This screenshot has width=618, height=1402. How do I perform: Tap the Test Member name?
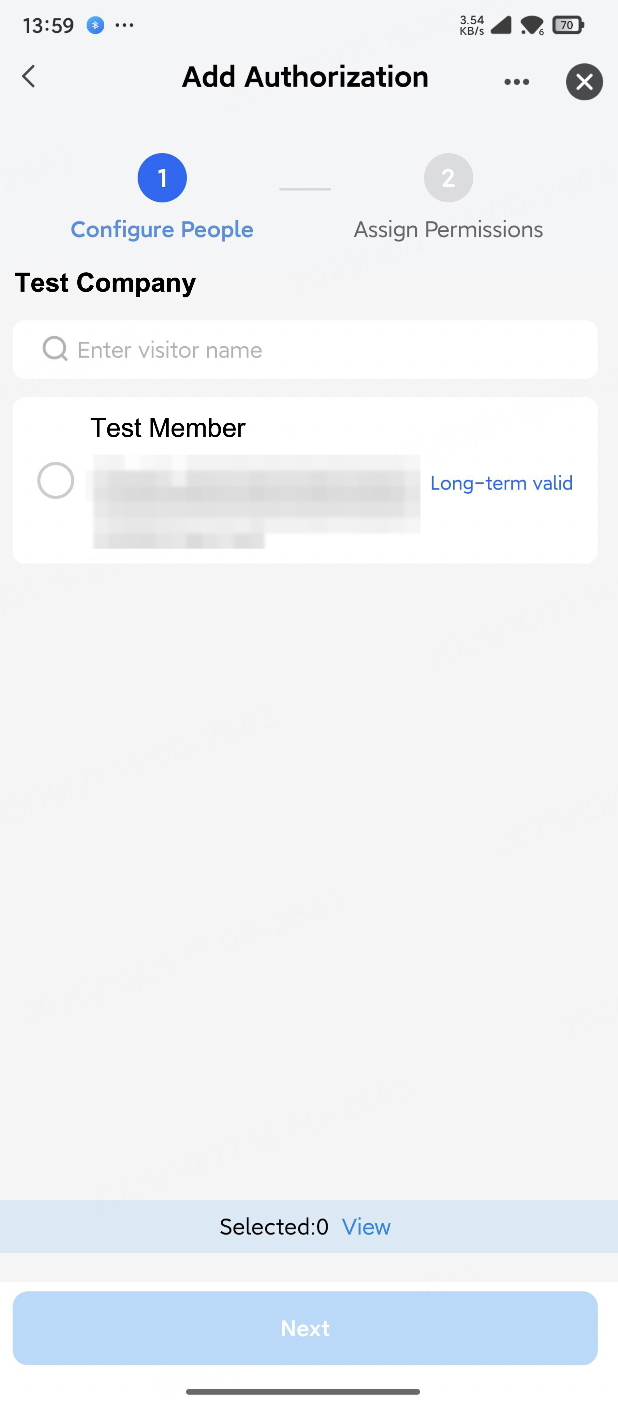point(168,428)
